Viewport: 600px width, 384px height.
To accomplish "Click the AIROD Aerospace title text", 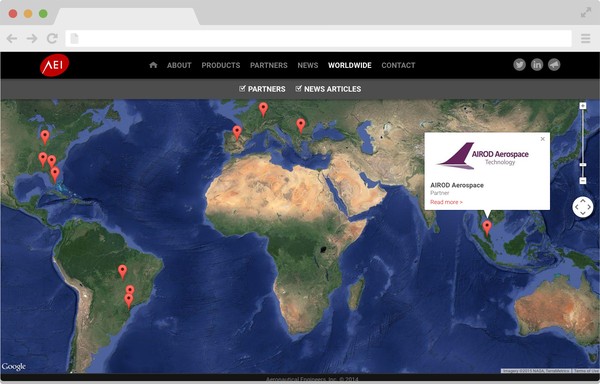I will click(x=457, y=185).
